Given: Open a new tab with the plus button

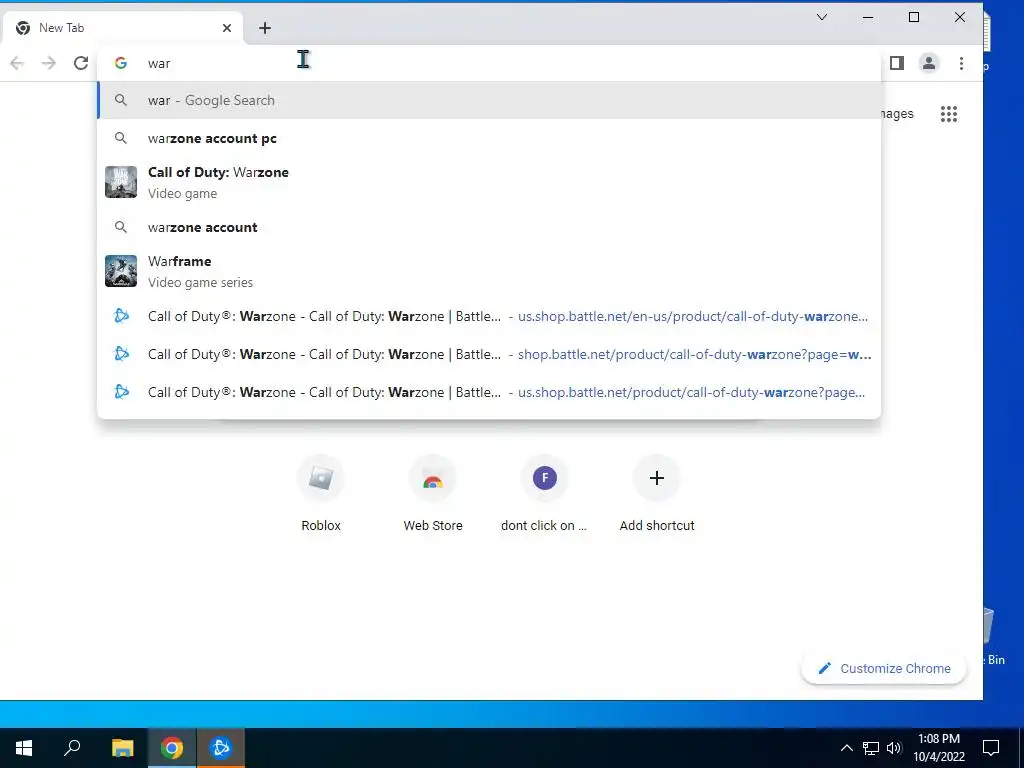Looking at the screenshot, I should coord(264,28).
